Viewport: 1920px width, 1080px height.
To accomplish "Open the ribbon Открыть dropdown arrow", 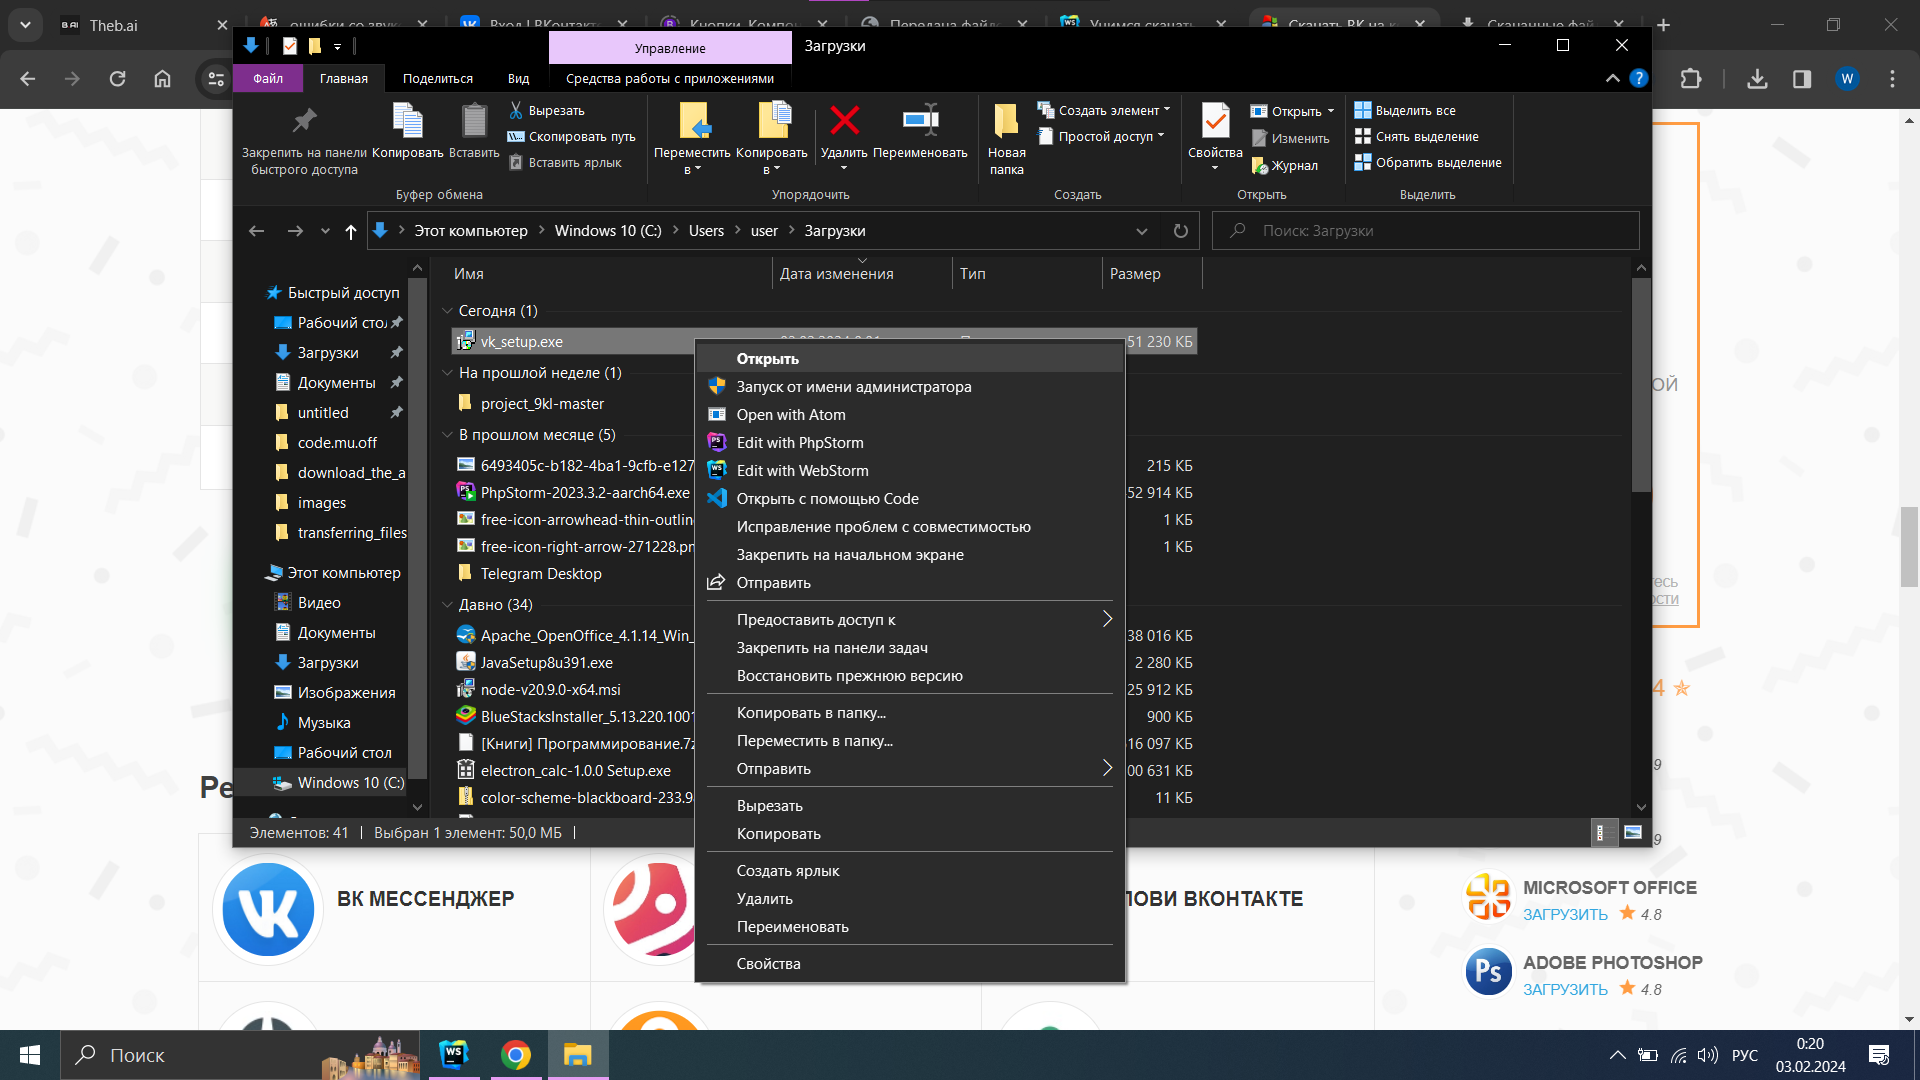I will 1331,111.
